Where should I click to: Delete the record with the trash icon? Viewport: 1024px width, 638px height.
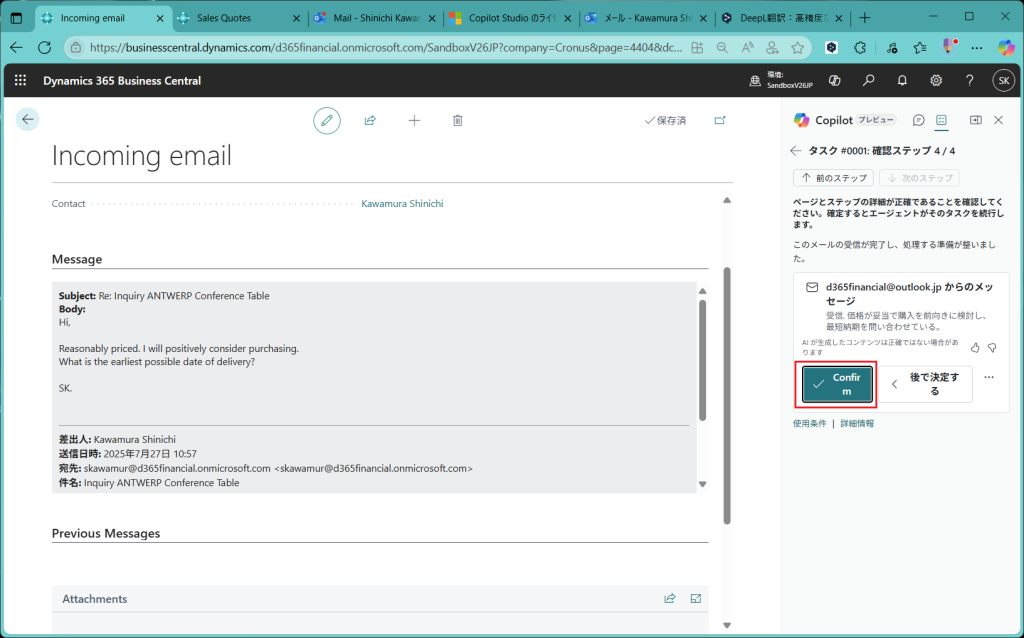tap(458, 121)
